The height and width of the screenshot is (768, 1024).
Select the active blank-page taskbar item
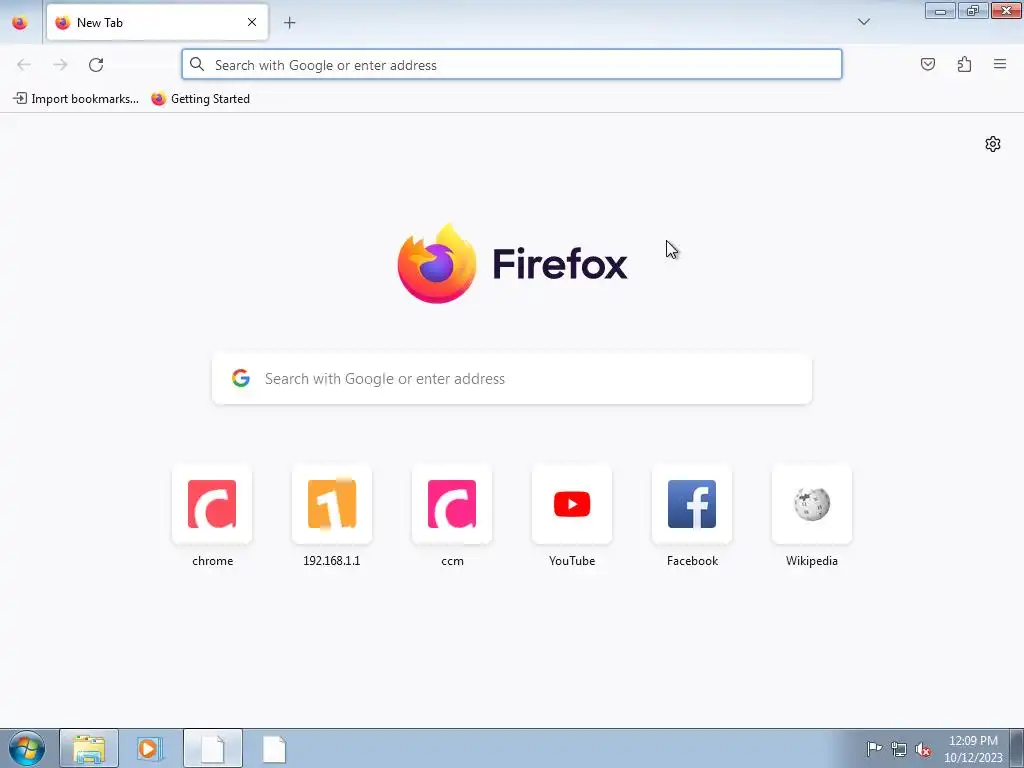213,748
